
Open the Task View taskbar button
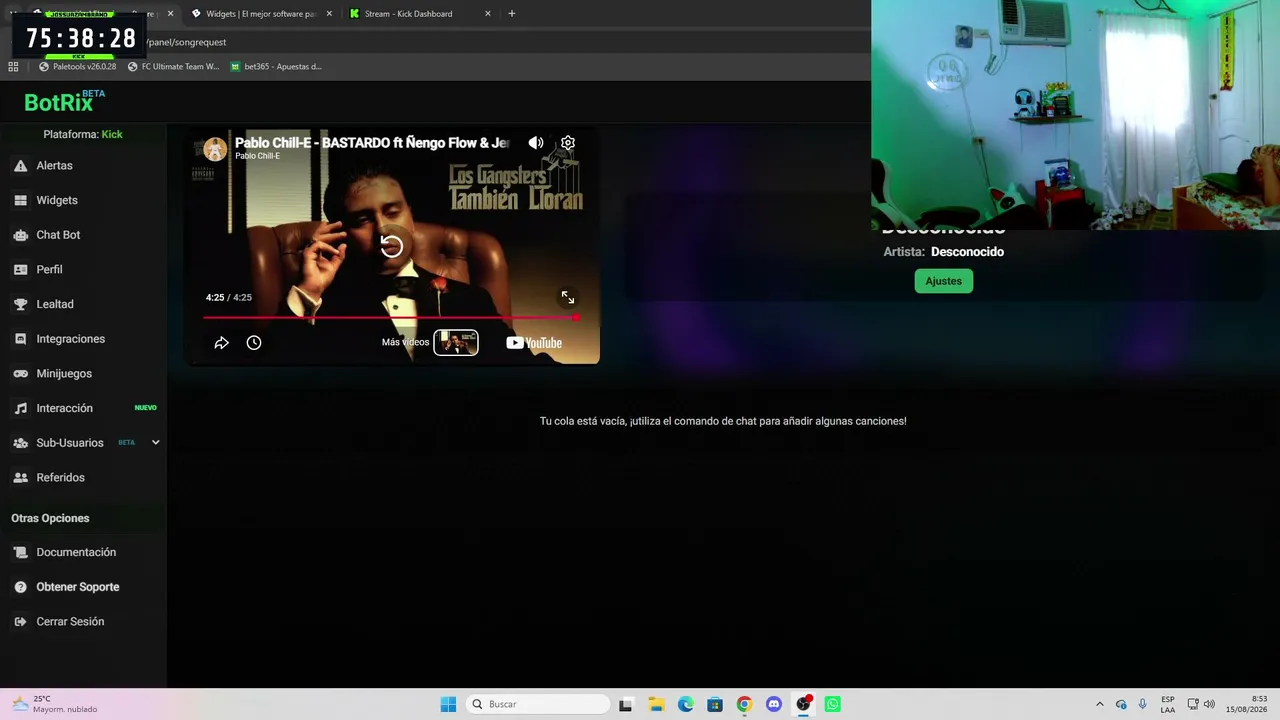point(626,704)
